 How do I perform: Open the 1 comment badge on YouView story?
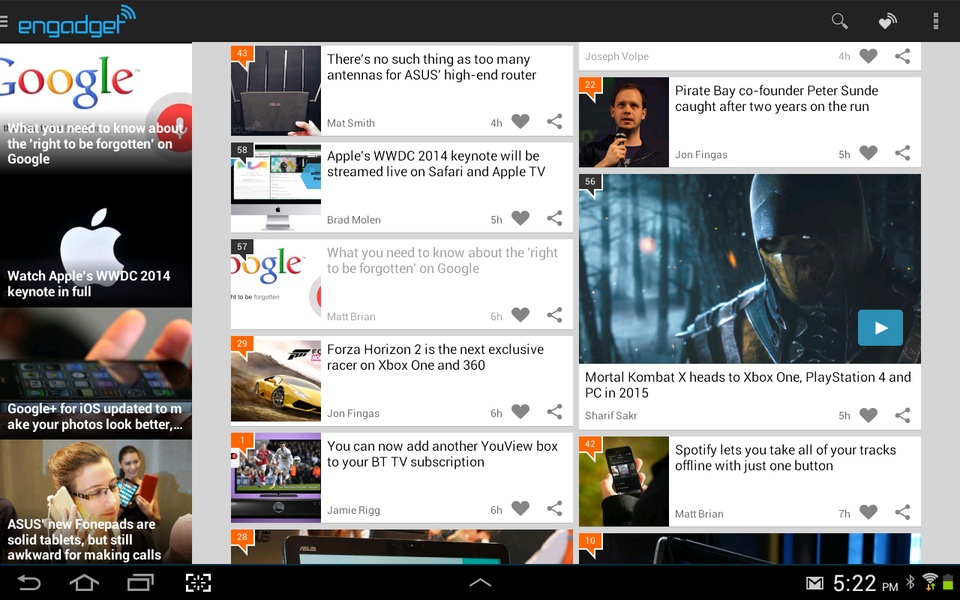click(242, 443)
